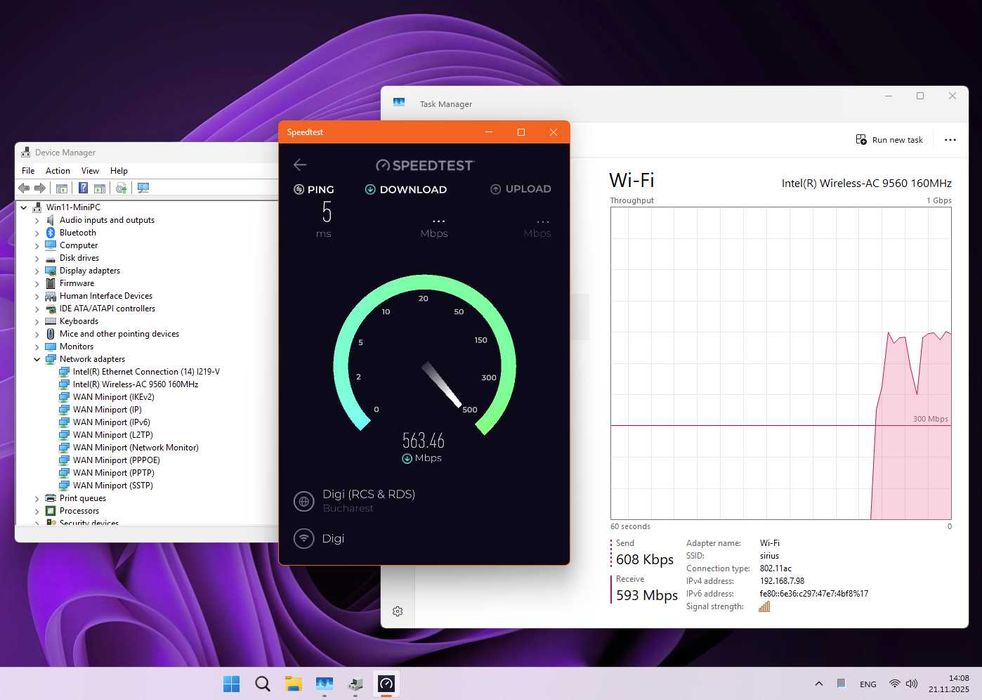Click the Run new task label
This screenshot has width=982, height=700.
(x=897, y=140)
